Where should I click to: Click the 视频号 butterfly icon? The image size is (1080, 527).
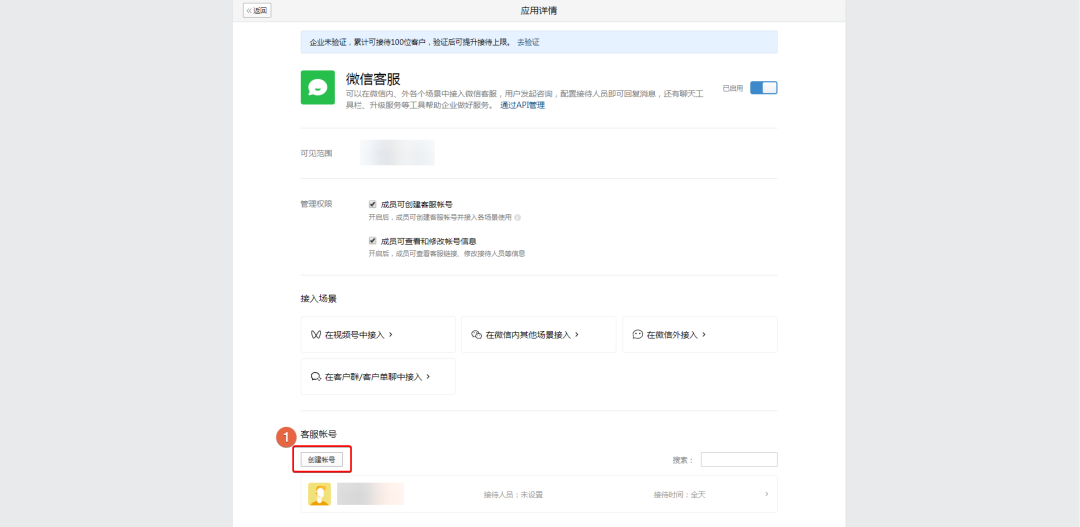pyautogui.click(x=316, y=335)
